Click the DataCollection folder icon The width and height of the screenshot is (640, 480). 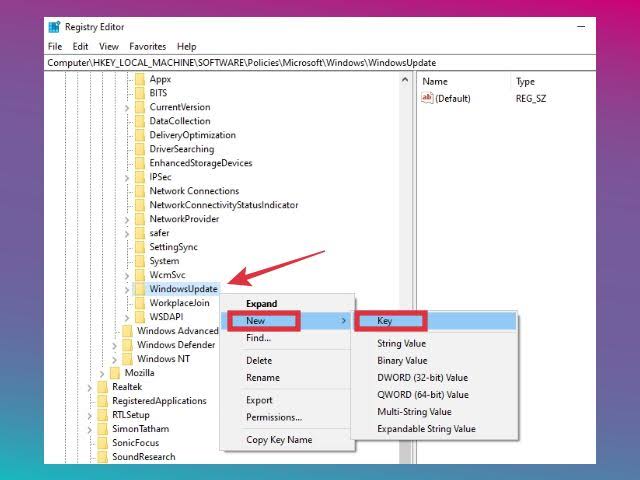pos(140,121)
